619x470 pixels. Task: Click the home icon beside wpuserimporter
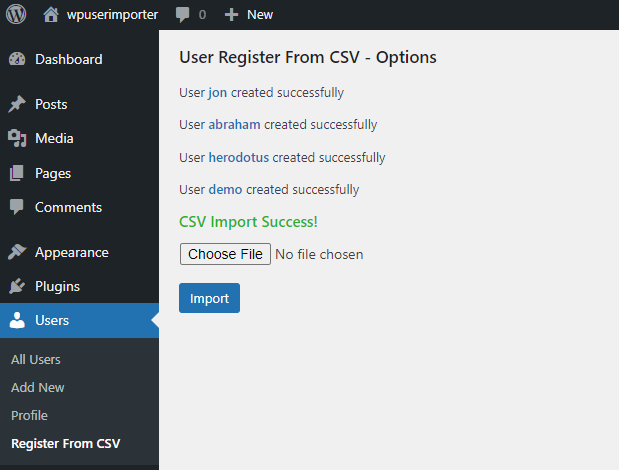point(51,14)
